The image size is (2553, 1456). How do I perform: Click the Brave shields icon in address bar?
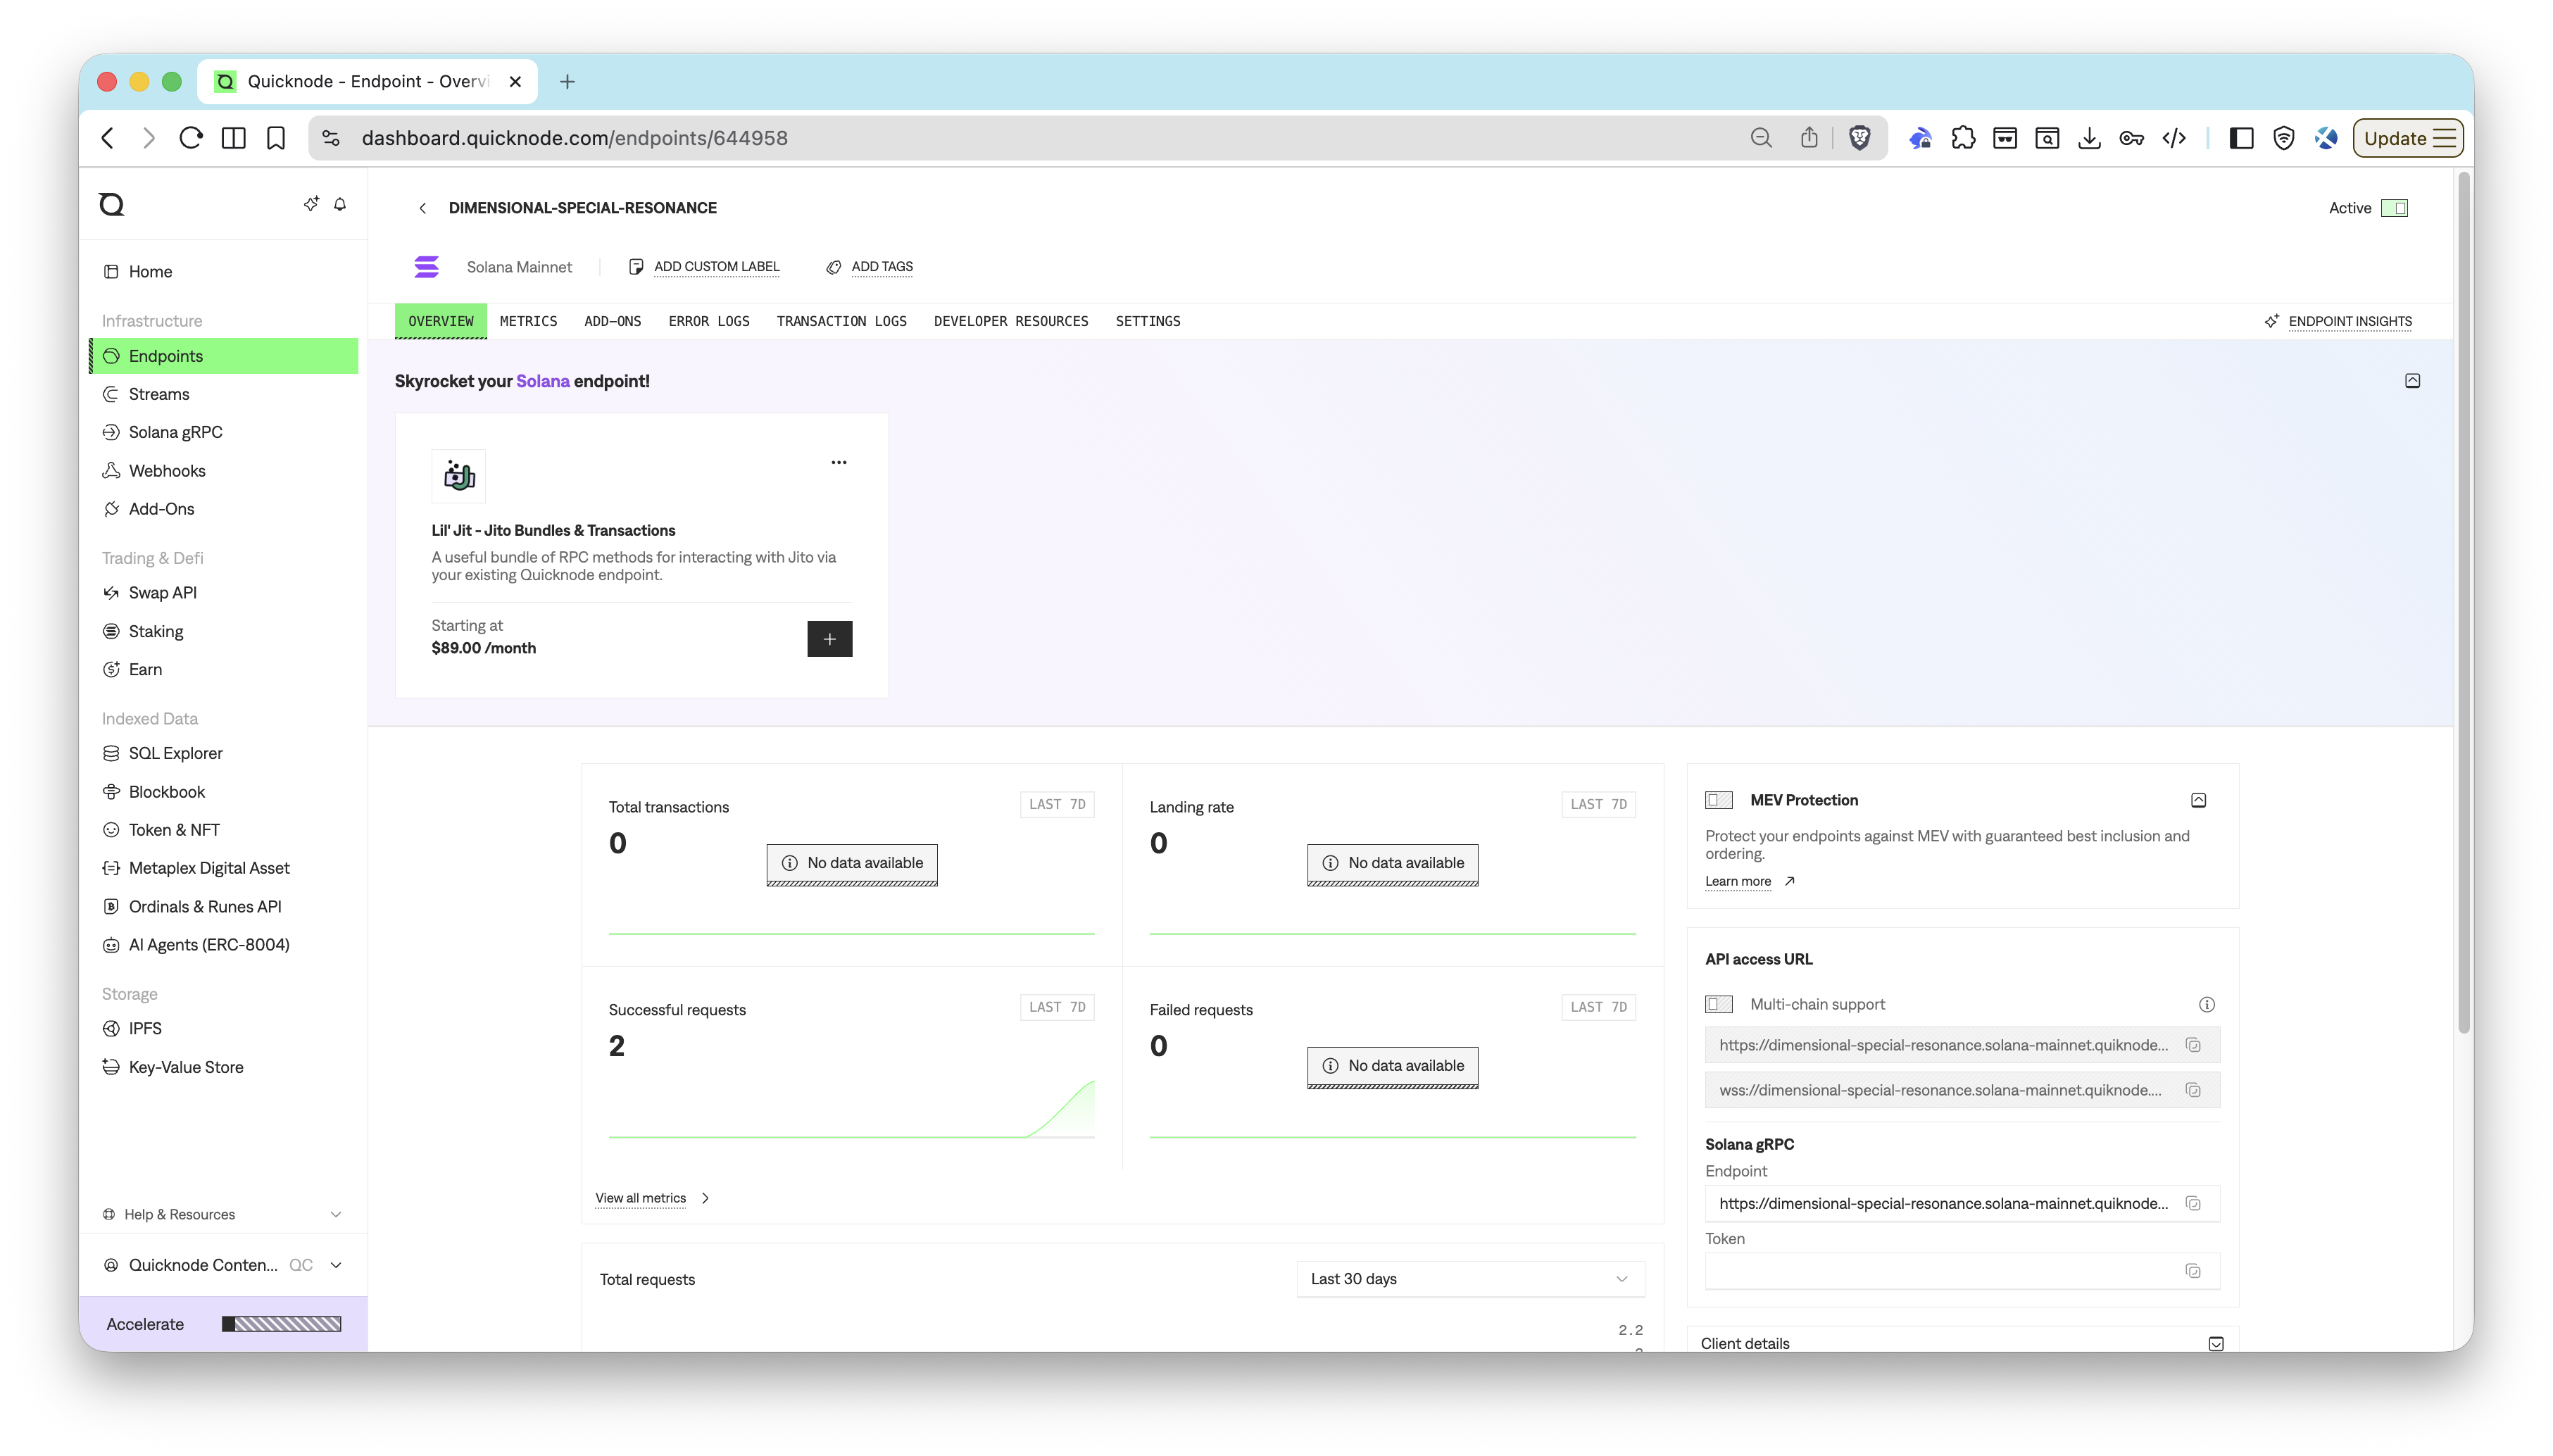point(1859,138)
